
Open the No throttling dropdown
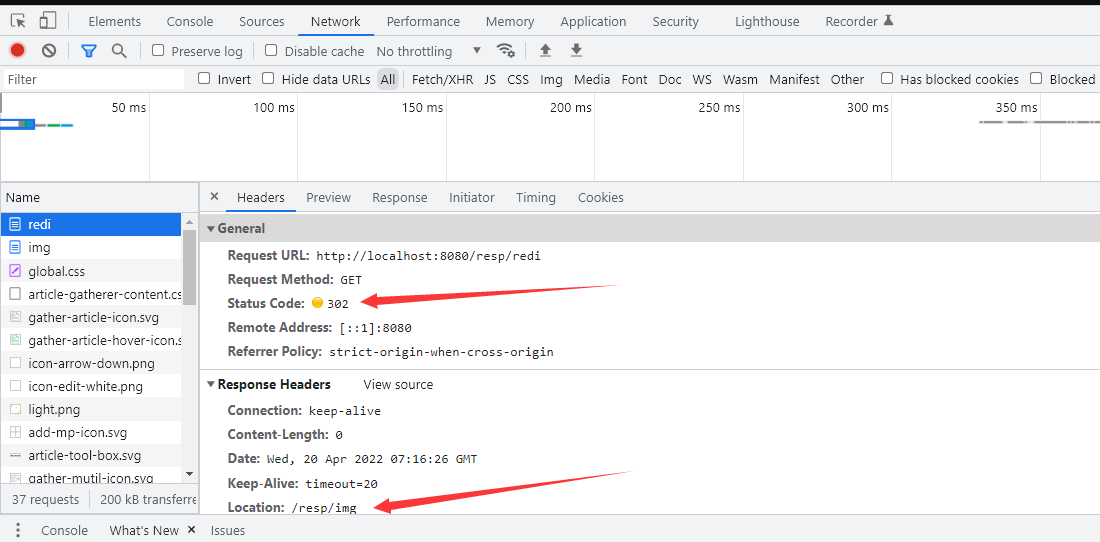(x=428, y=51)
